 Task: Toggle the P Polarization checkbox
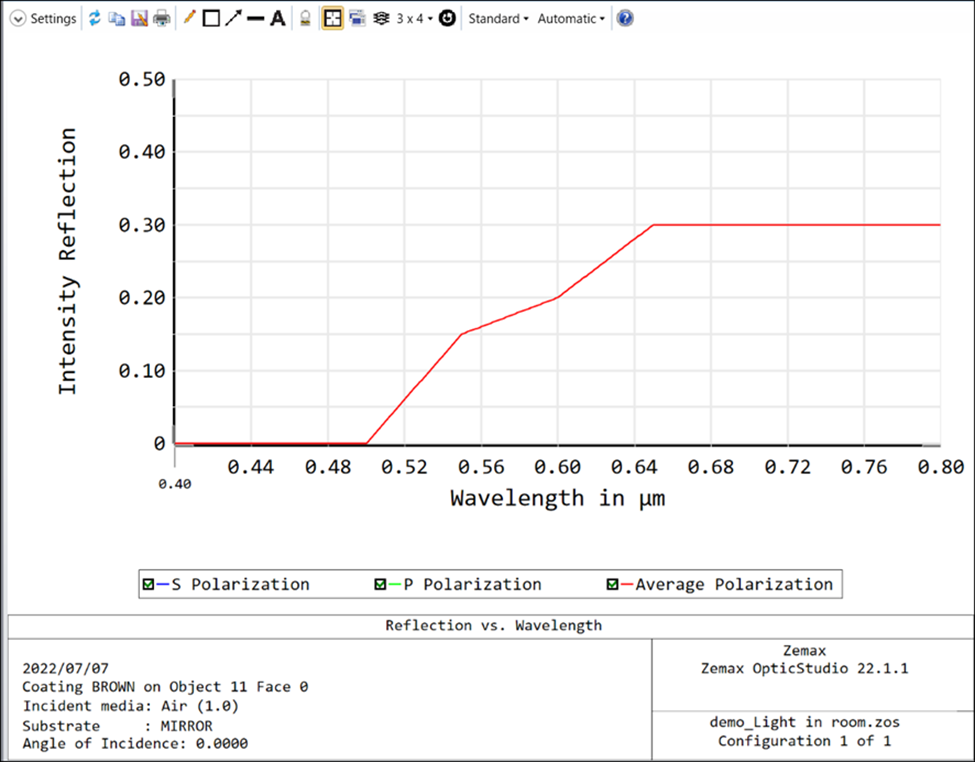click(381, 585)
